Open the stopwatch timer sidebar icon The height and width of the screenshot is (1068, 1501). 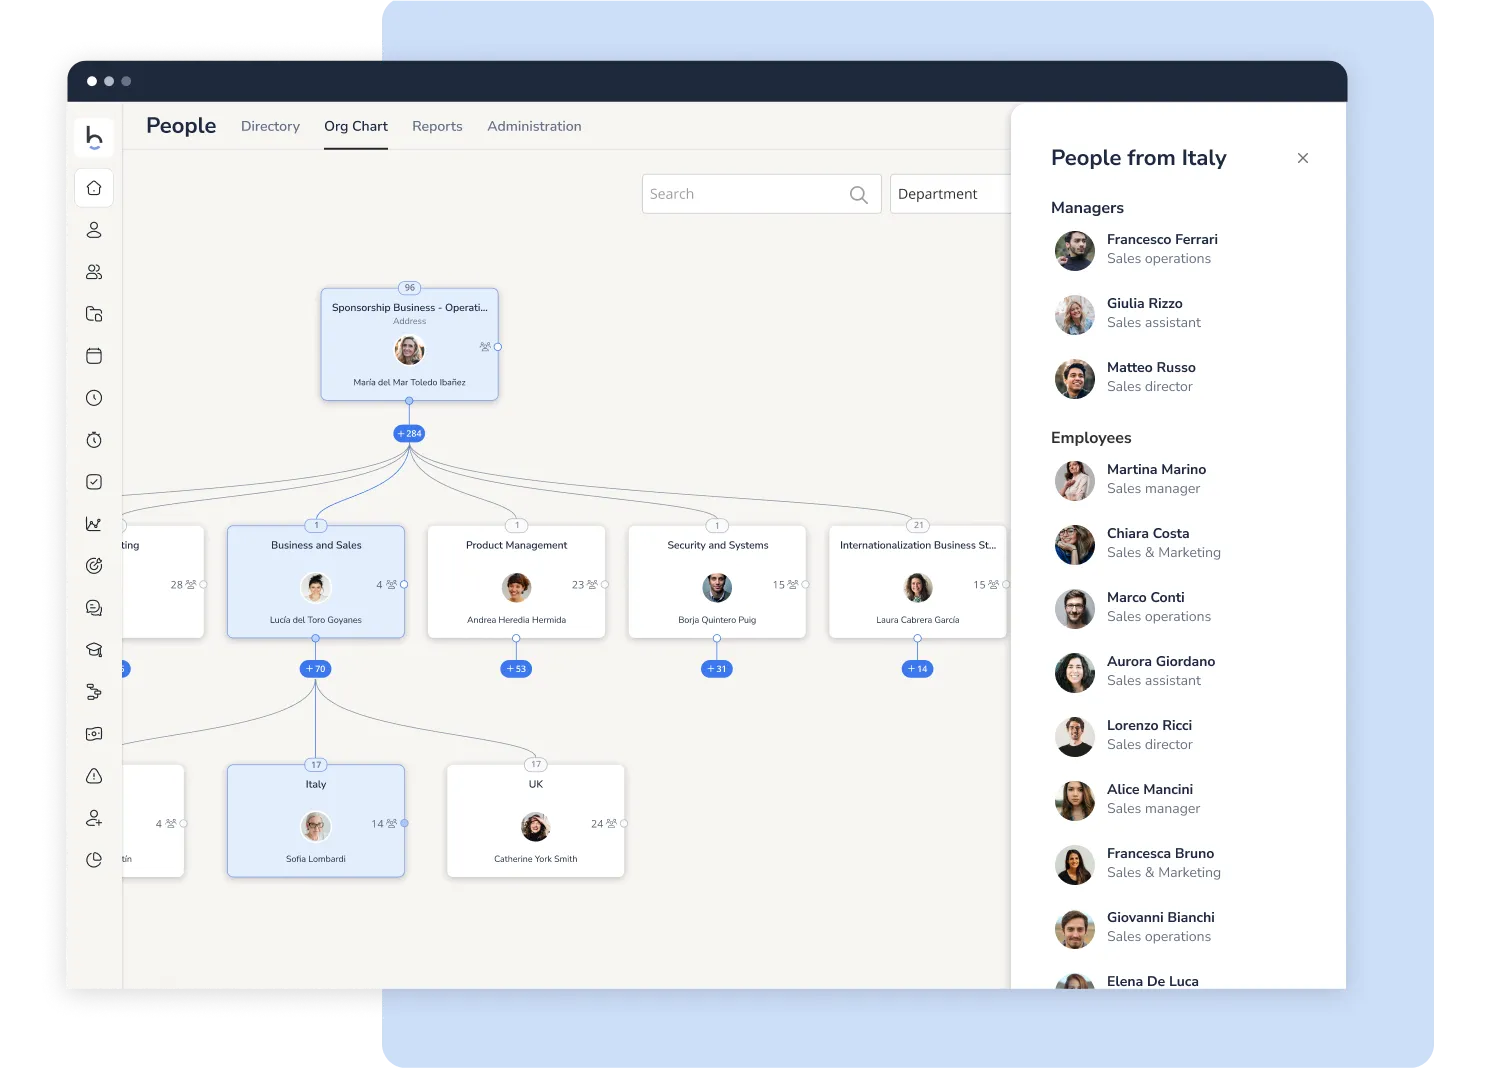94,440
